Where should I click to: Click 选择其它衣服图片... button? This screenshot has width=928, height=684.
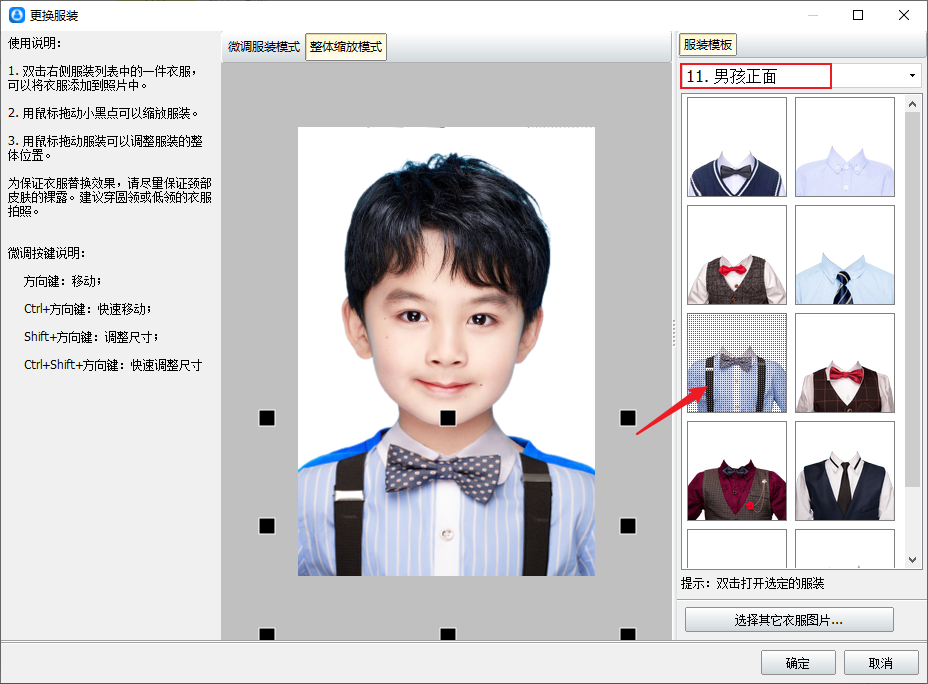tap(789, 620)
